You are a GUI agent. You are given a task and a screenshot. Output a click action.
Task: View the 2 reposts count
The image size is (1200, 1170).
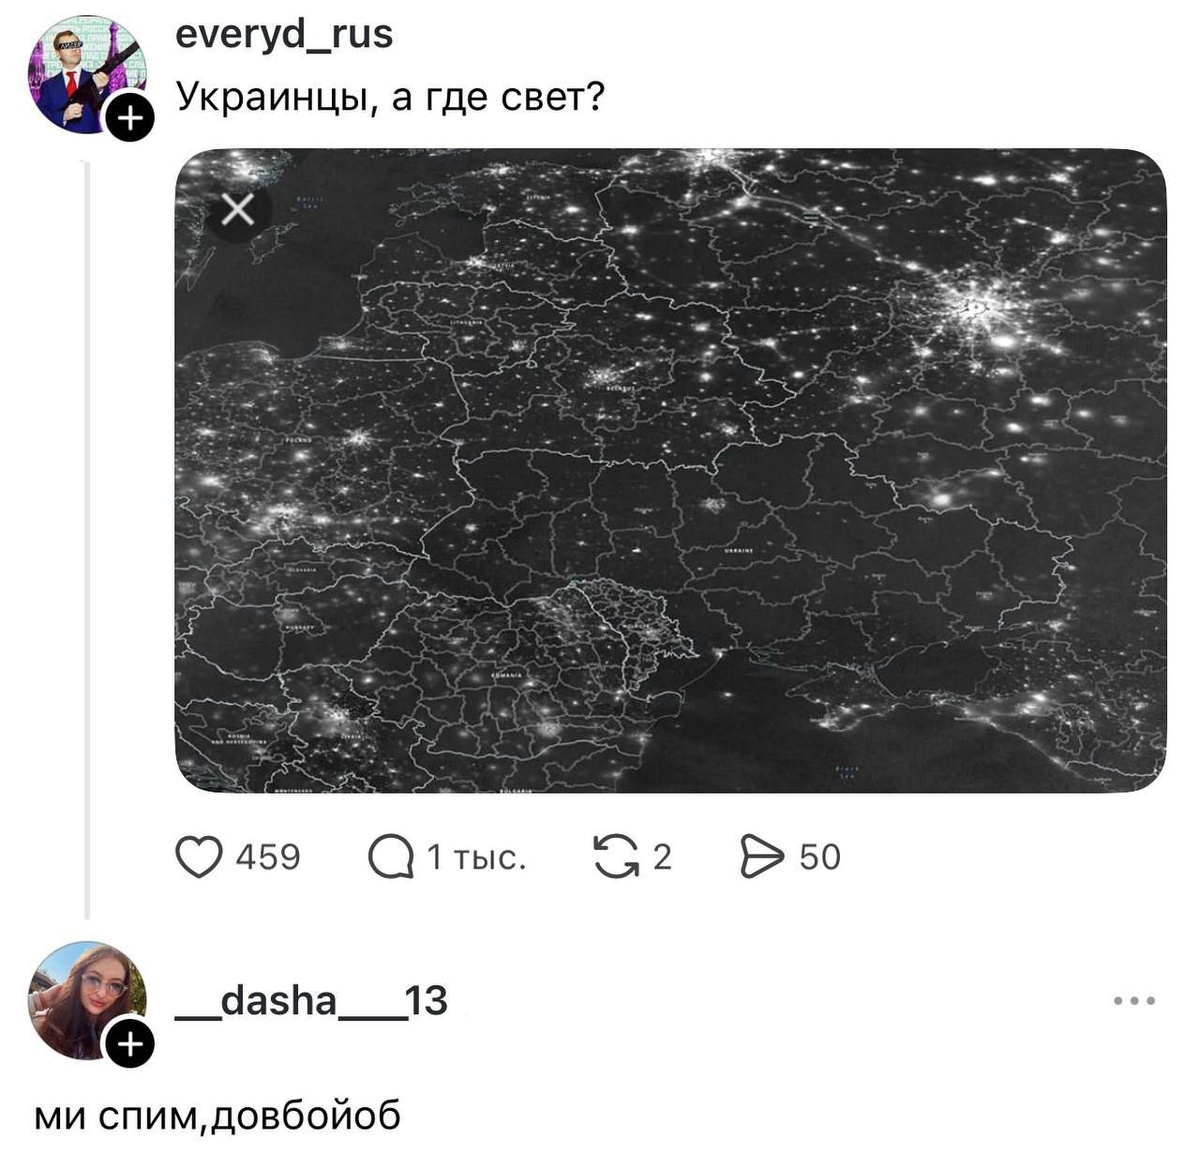point(662,858)
